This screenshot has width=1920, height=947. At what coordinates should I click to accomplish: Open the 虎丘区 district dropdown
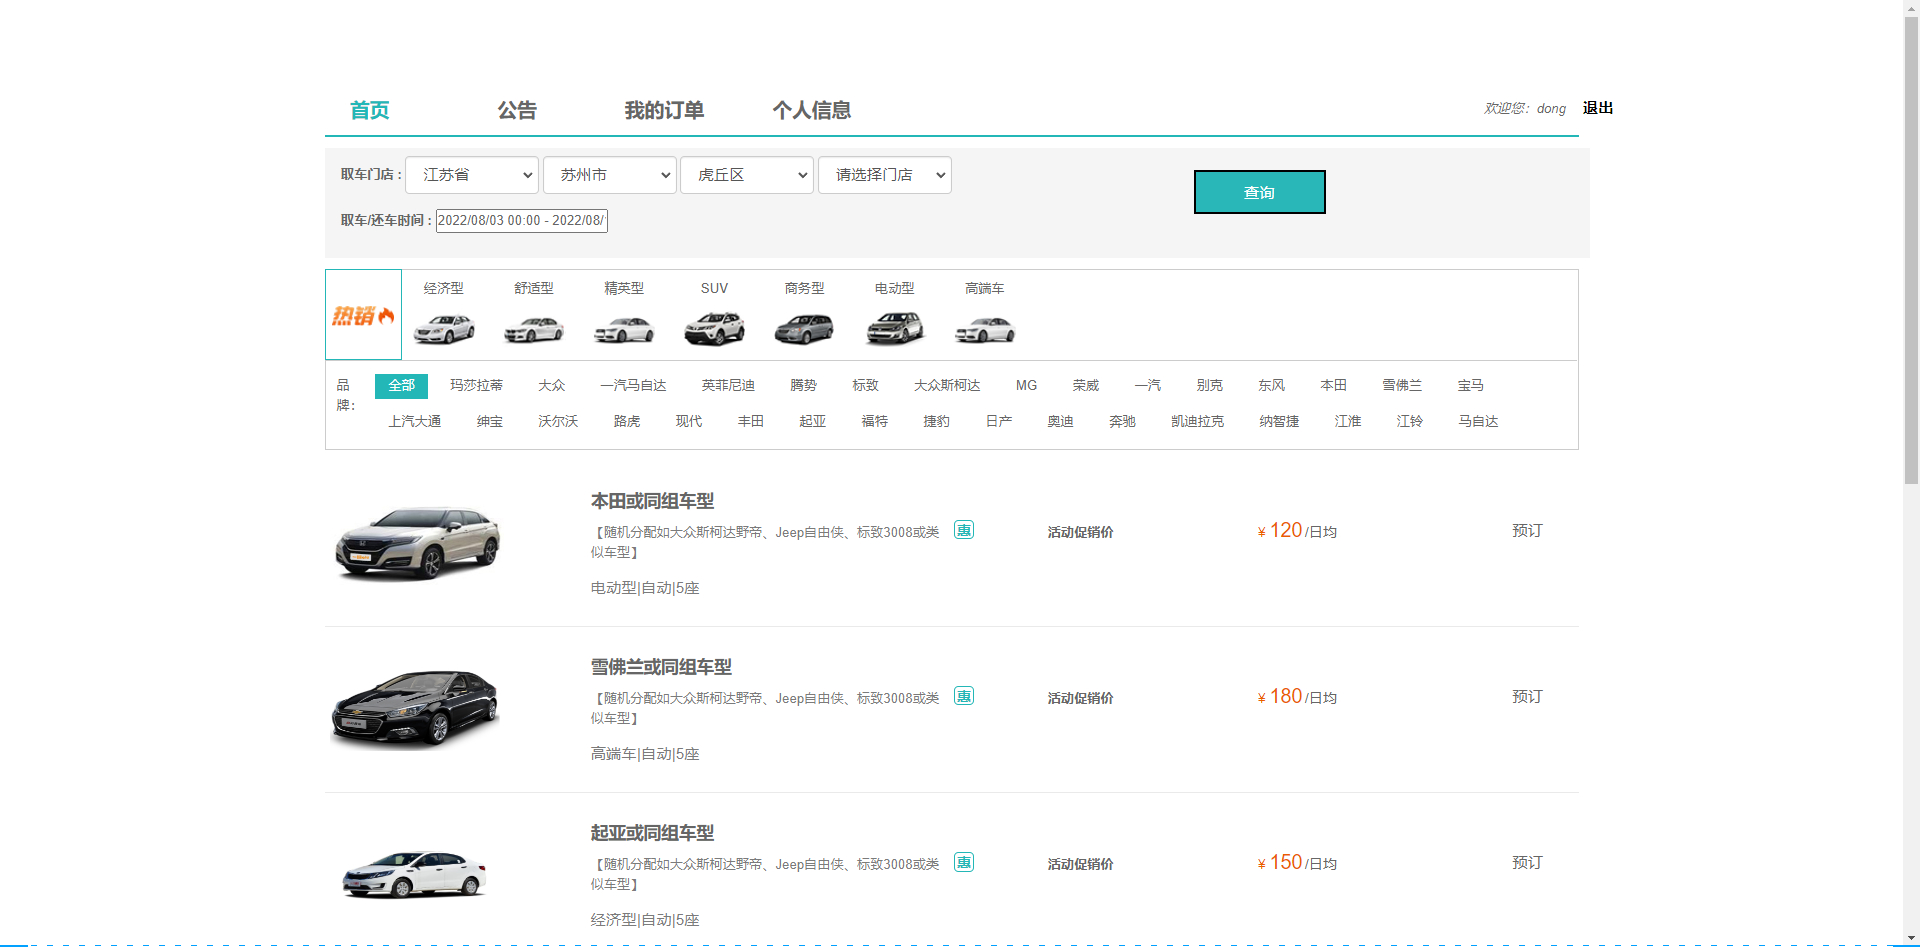(x=747, y=175)
